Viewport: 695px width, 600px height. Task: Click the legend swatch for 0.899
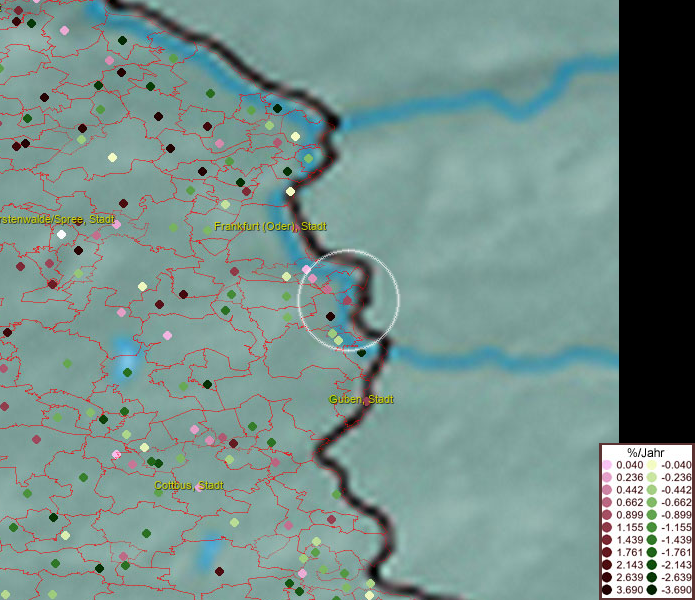pyautogui.click(x=607, y=515)
